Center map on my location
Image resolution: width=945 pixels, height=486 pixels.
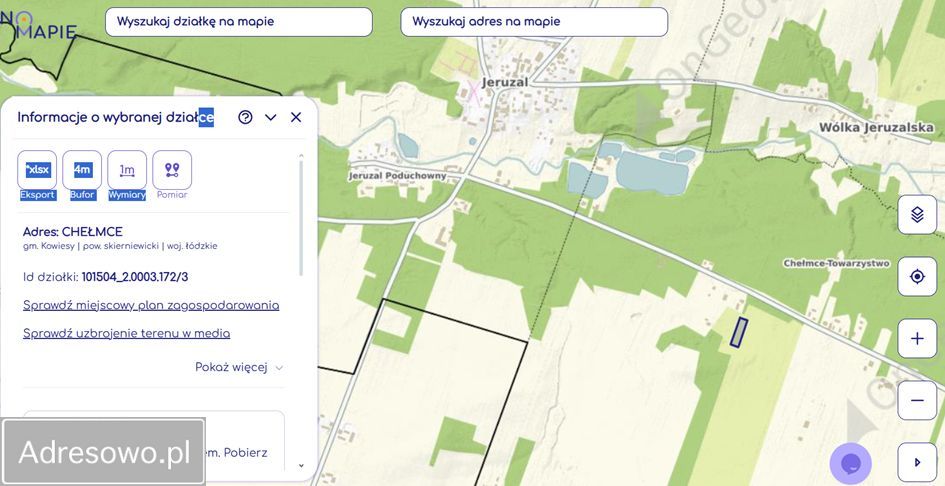917,277
